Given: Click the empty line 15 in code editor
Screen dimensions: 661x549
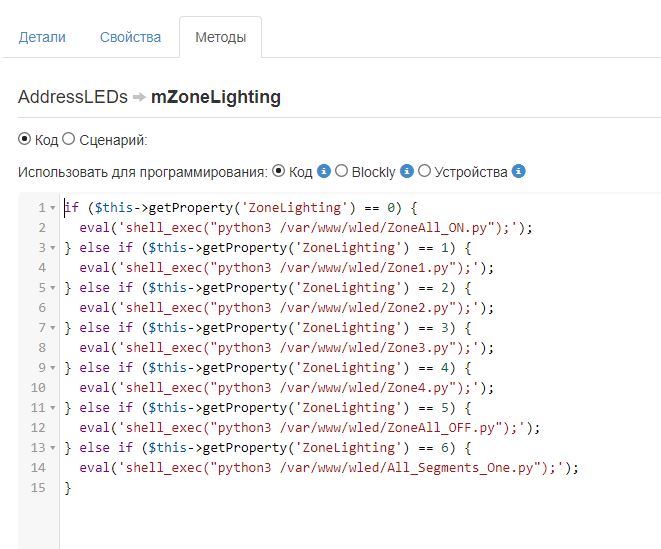Looking at the screenshot, I should (x=300, y=488).
